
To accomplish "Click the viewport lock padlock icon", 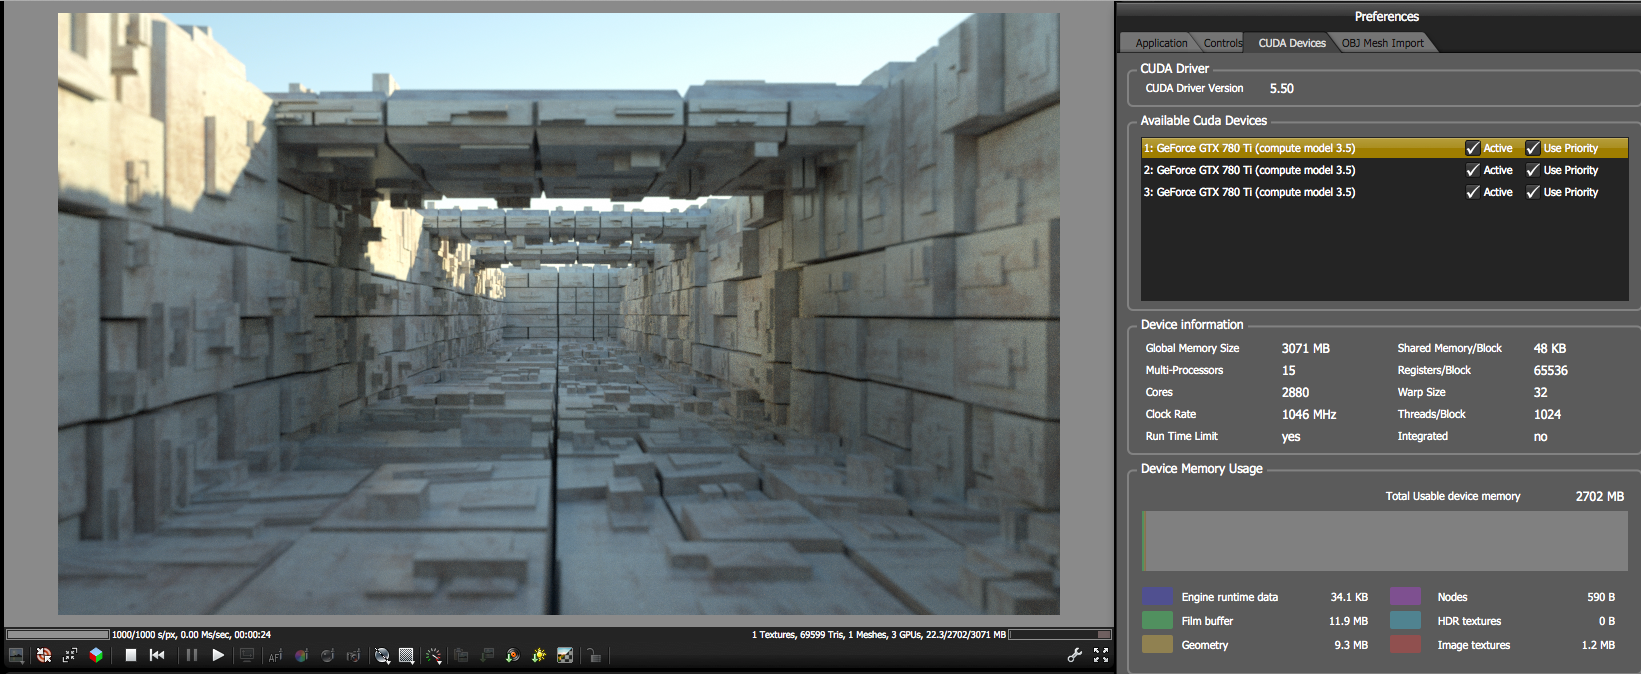I will click(594, 655).
